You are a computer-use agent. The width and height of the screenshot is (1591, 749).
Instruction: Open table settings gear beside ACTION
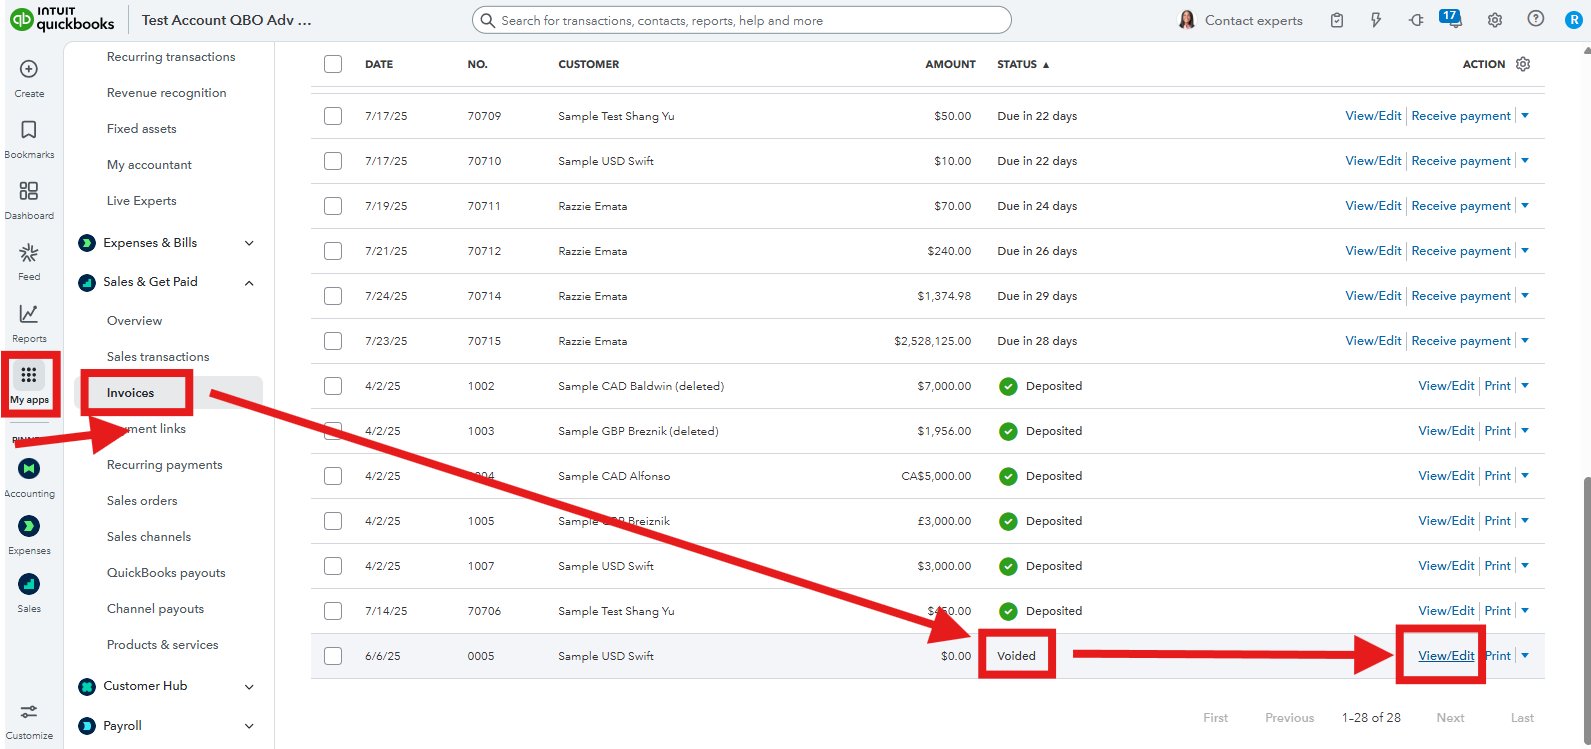point(1523,64)
